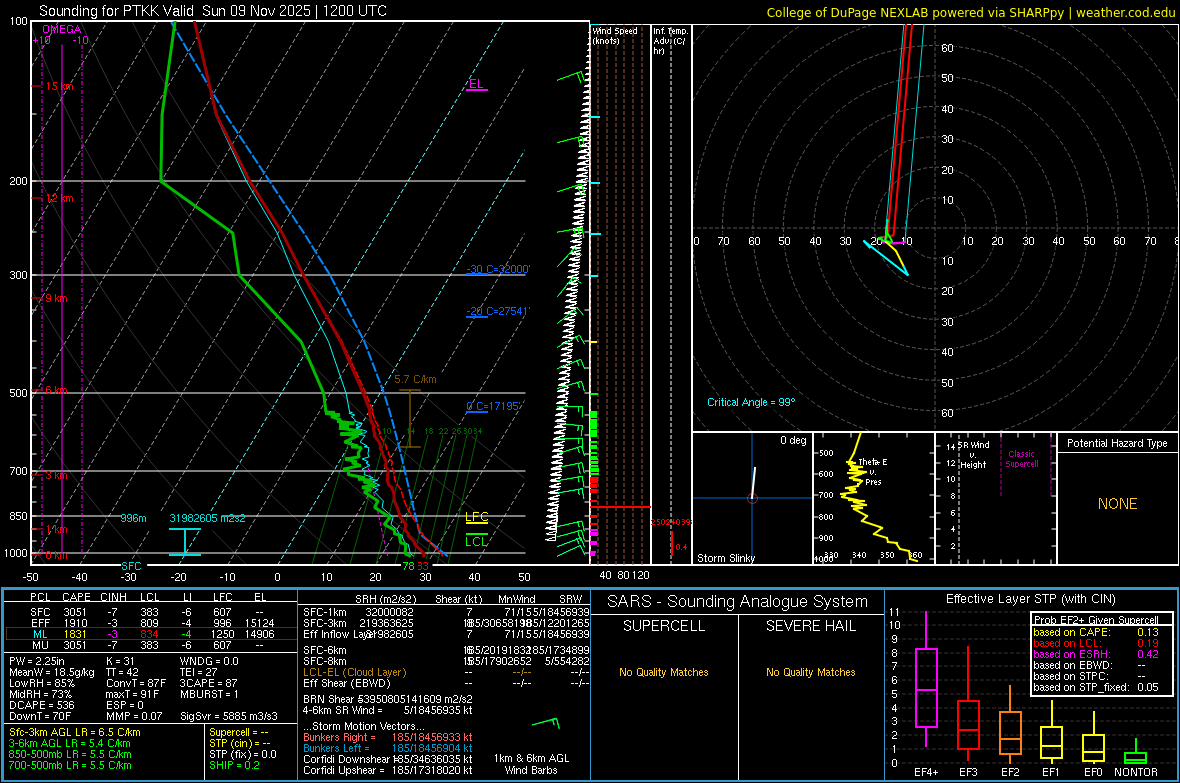
Task: Click the 'Effective Layer STP (with CIN)' title
Action: [1030, 599]
